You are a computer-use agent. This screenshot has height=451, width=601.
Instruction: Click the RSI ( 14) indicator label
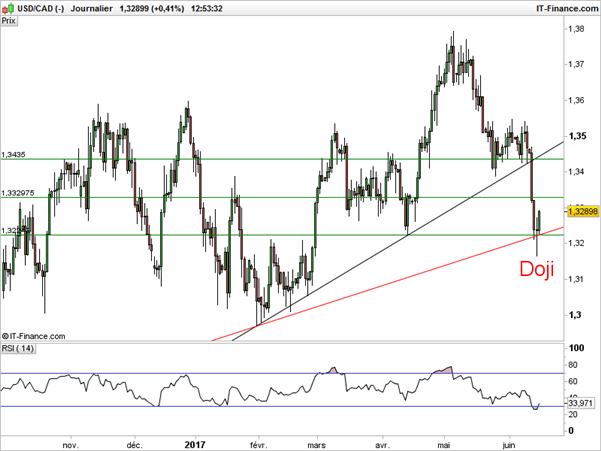[18, 348]
